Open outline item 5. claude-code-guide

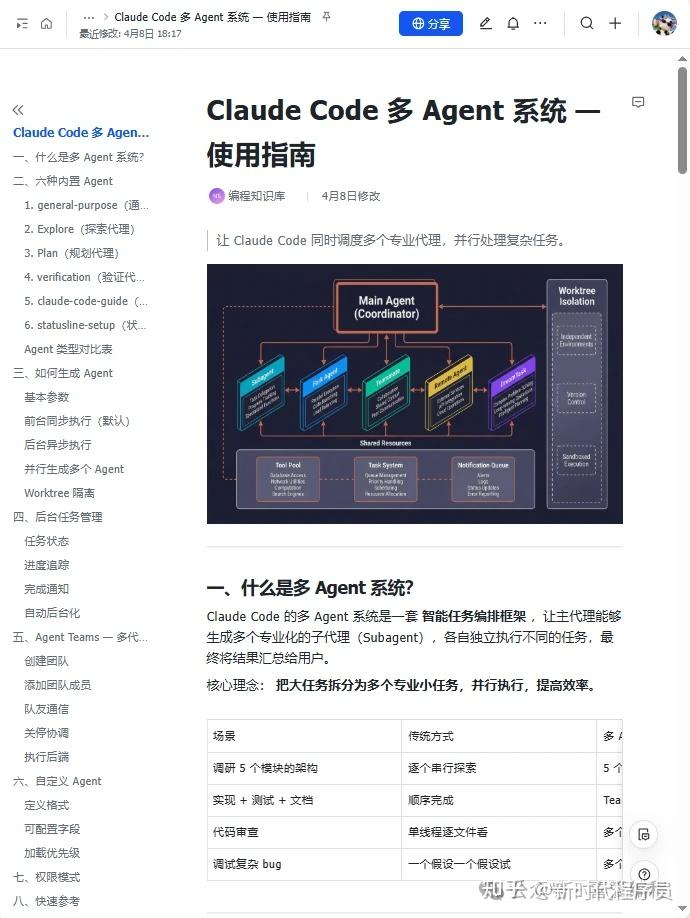(x=86, y=301)
